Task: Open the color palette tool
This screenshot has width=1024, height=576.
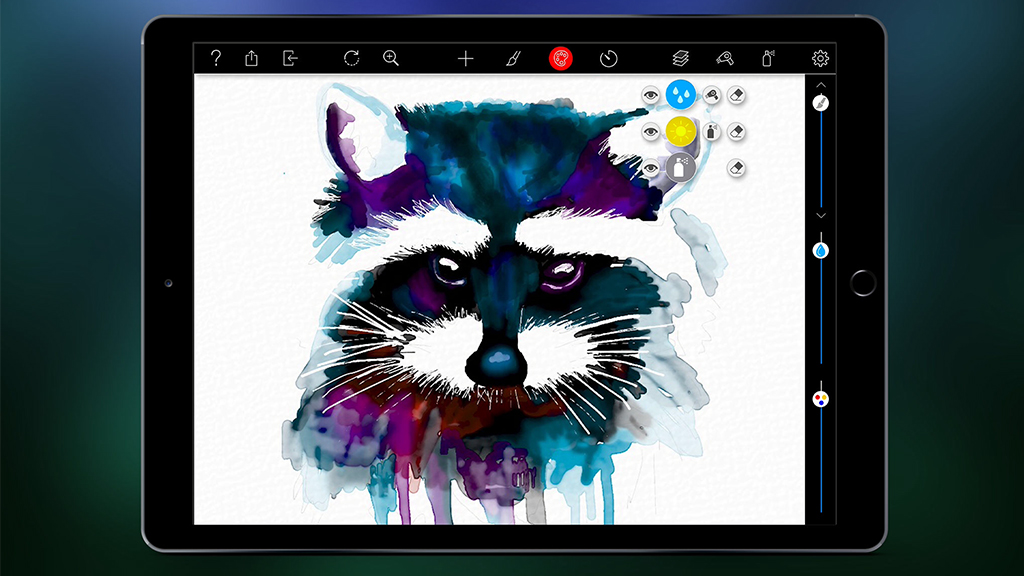Action: pyautogui.click(x=561, y=59)
